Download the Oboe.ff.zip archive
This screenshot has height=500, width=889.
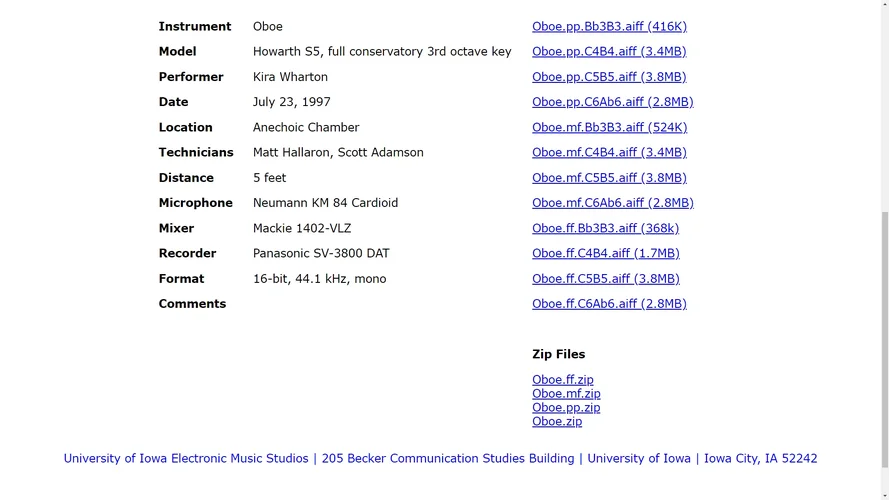pyautogui.click(x=562, y=380)
